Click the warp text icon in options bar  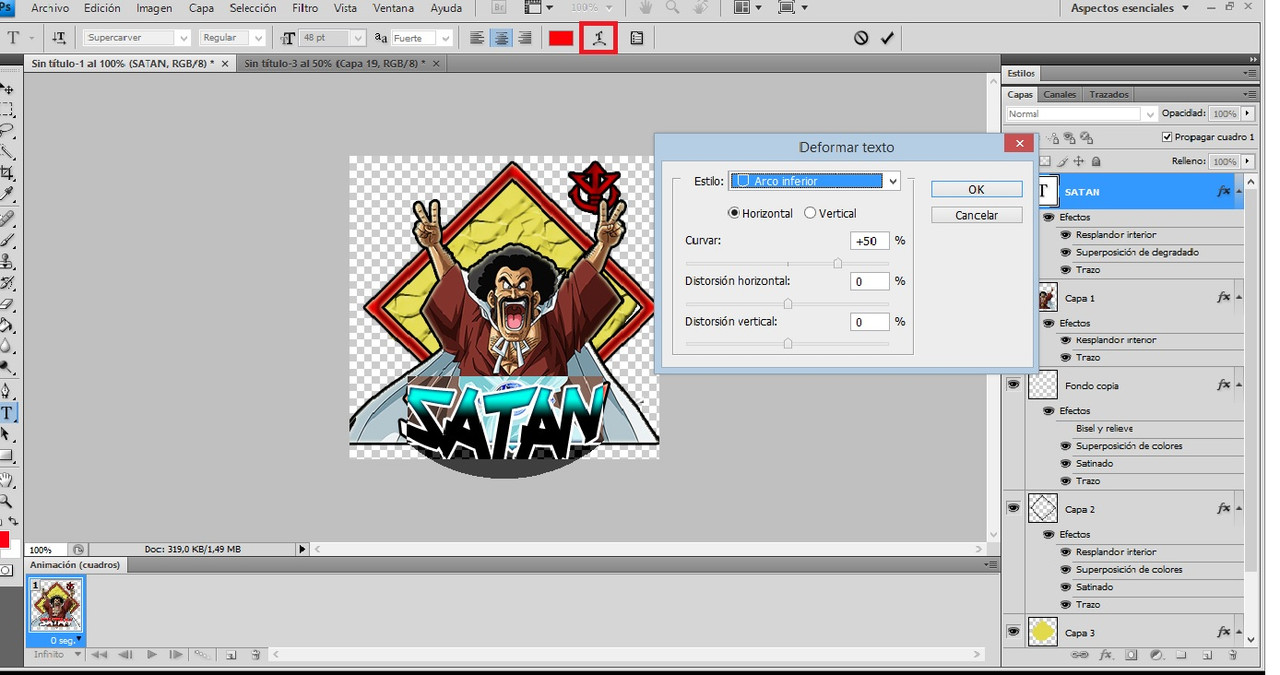click(x=598, y=38)
